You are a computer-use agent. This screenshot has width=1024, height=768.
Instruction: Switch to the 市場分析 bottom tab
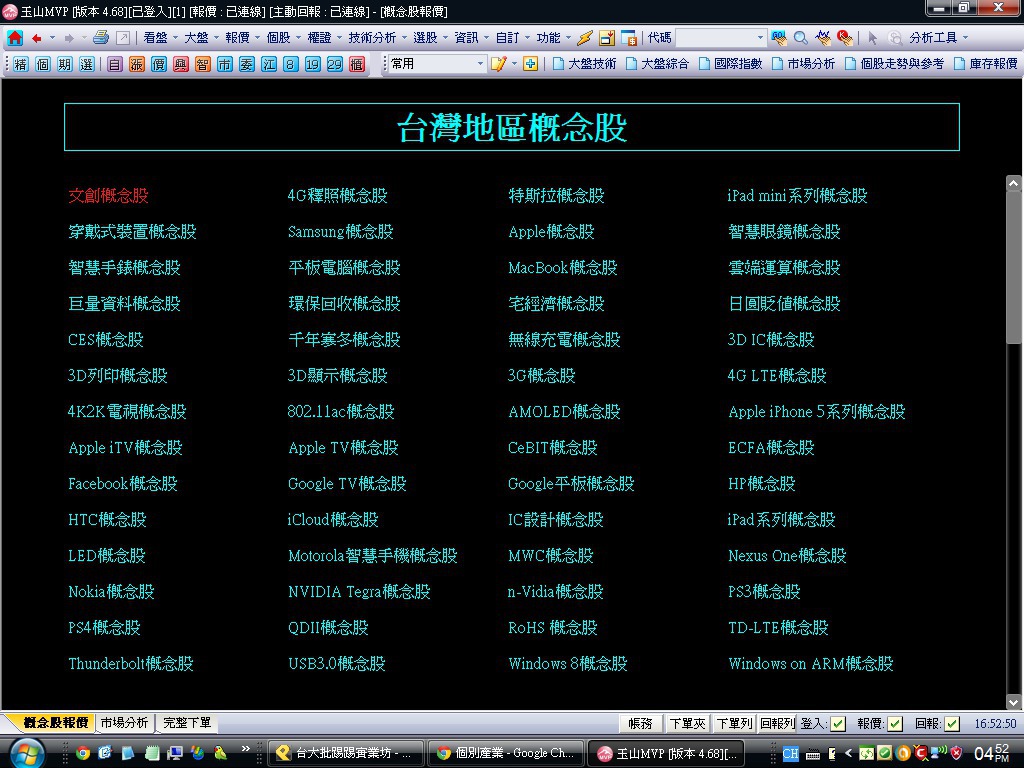pos(124,723)
